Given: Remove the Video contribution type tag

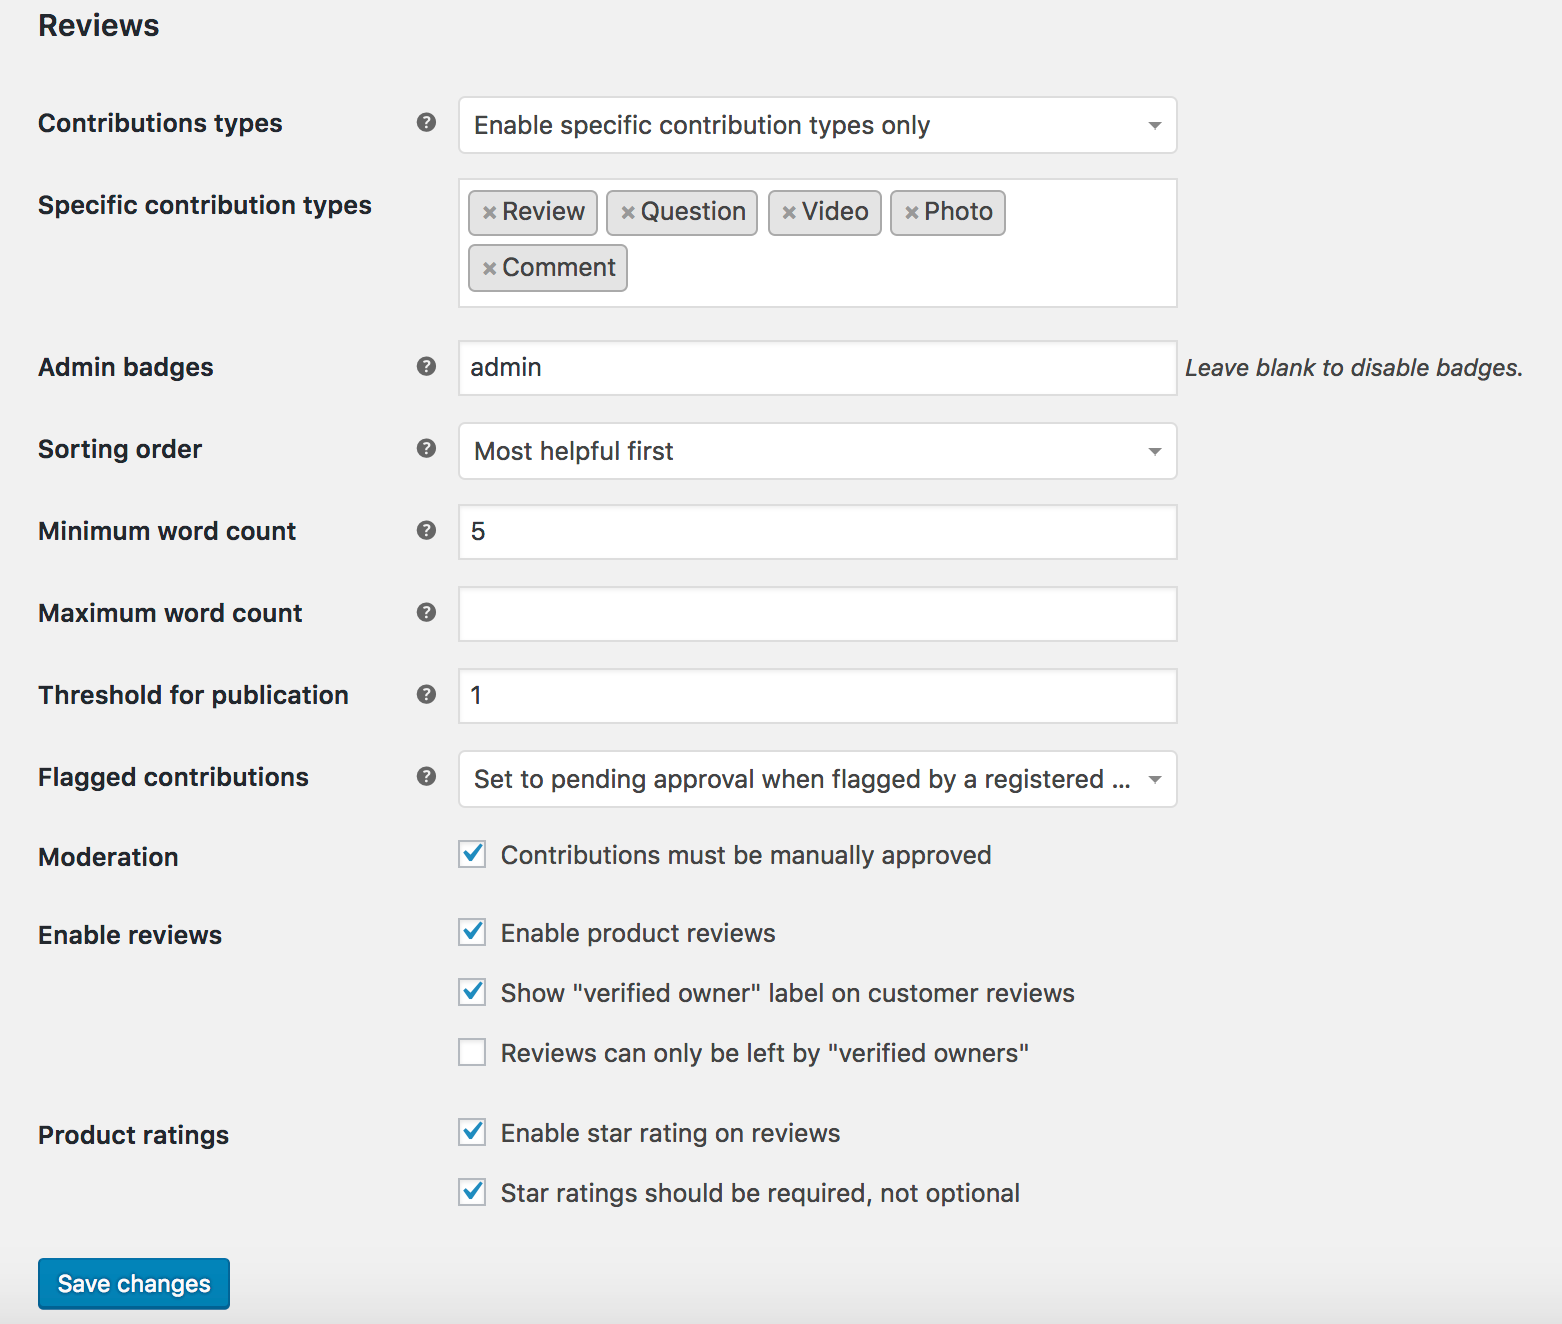Looking at the screenshot, I should [x=790, y=212].
